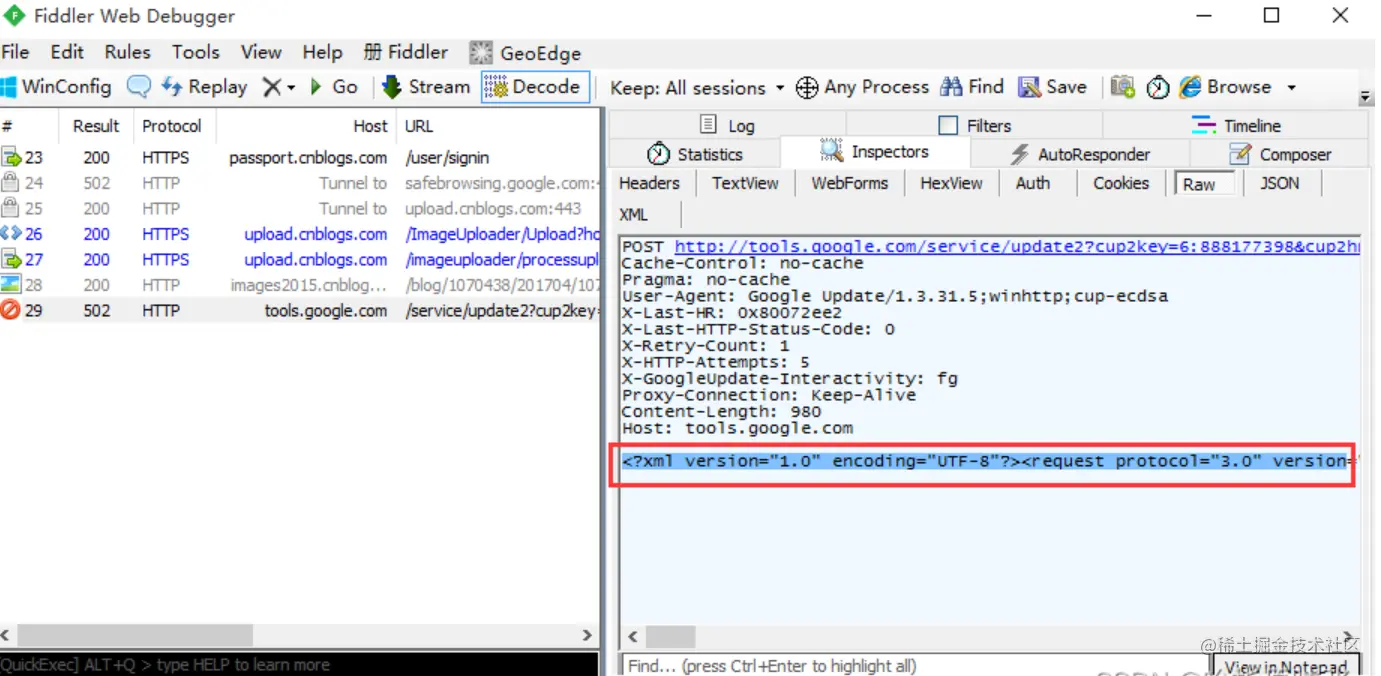Open the Help menu
The height and width of the screenshot is (676, 1381).
(x=322, y=52)
